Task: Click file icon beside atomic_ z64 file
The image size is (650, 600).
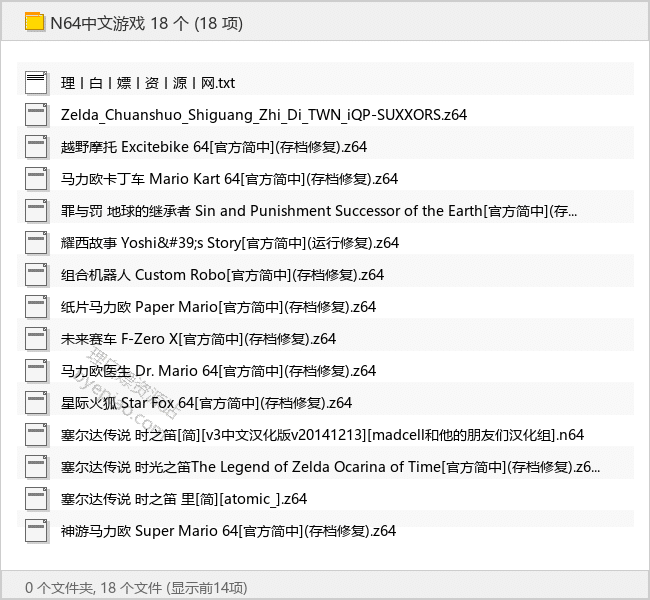Action: point(36,499)
